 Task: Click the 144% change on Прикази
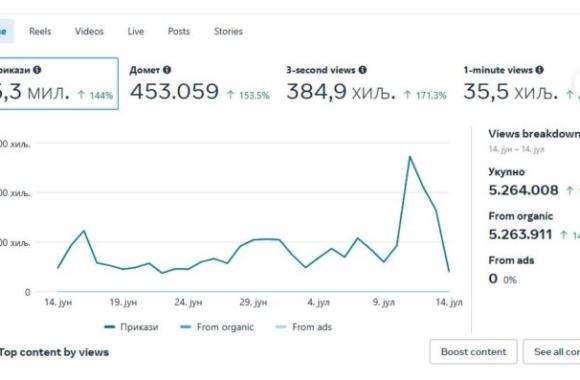pyautogui.click(x=95, y=95)
